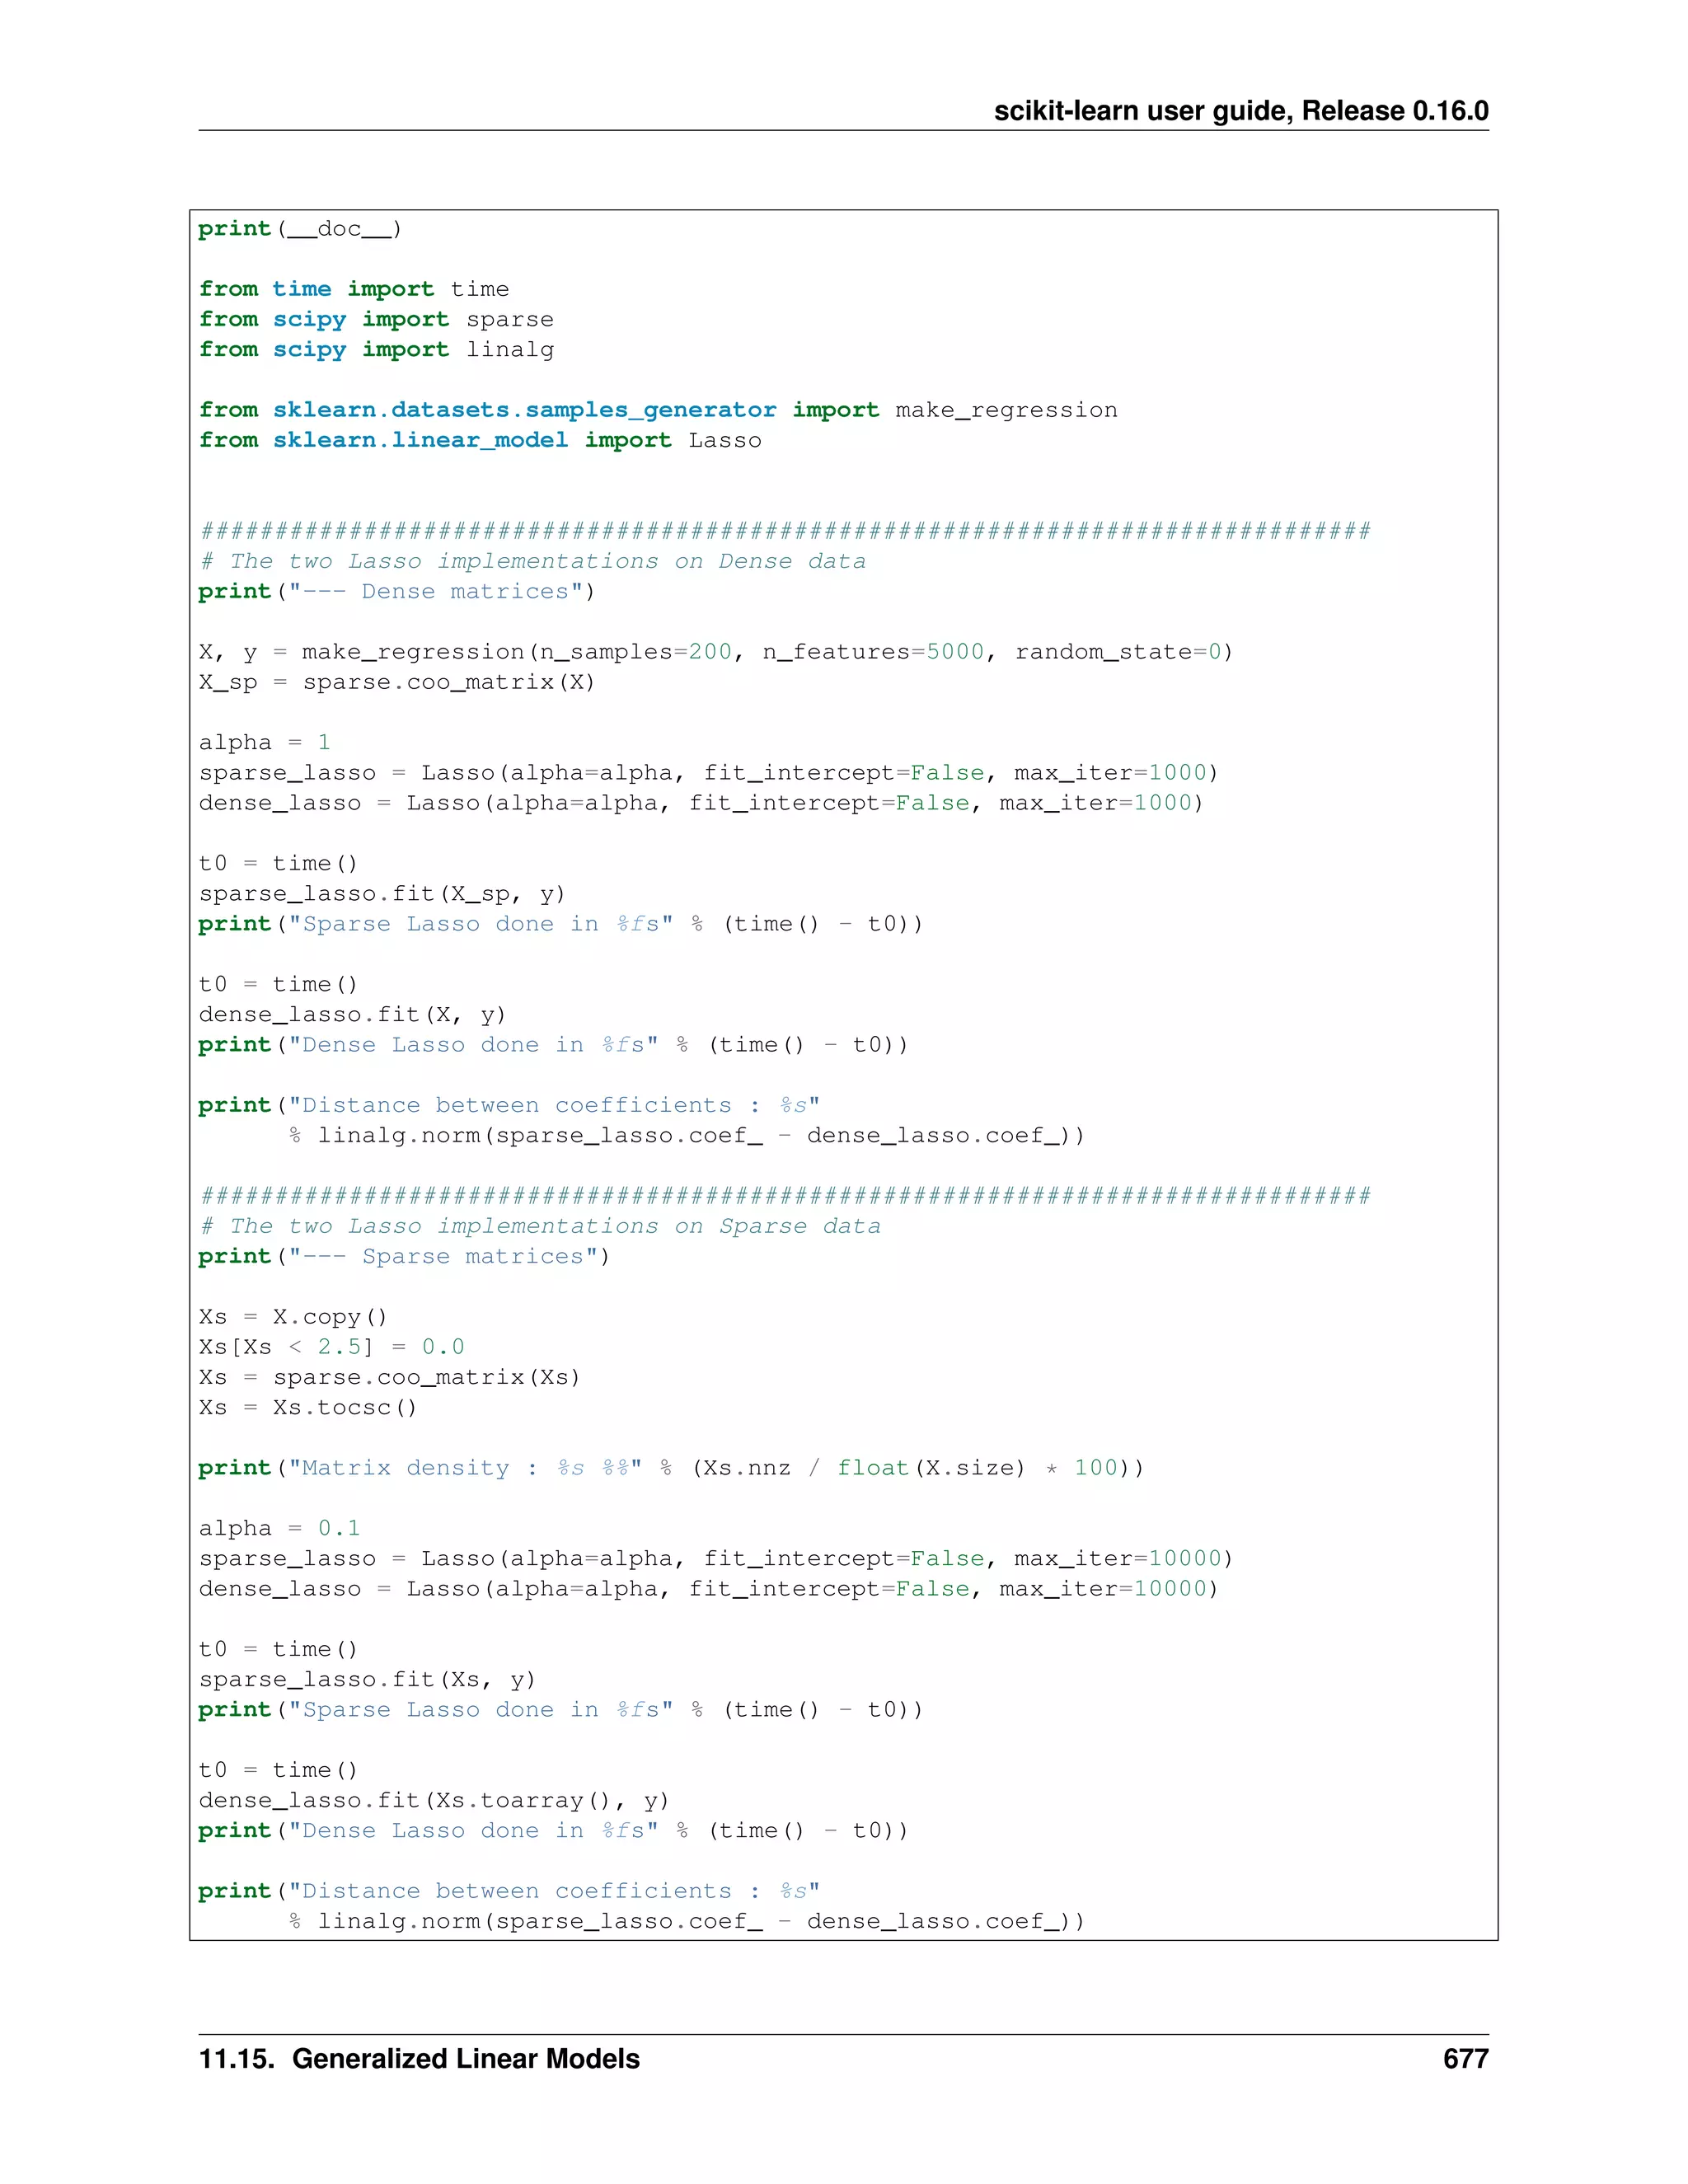Image resolution: width=1688 pixels, height=2184 pixels.
Task: Click the 'Matrix density' print line
Action: pyautogui.click(x=671, y=1468)
